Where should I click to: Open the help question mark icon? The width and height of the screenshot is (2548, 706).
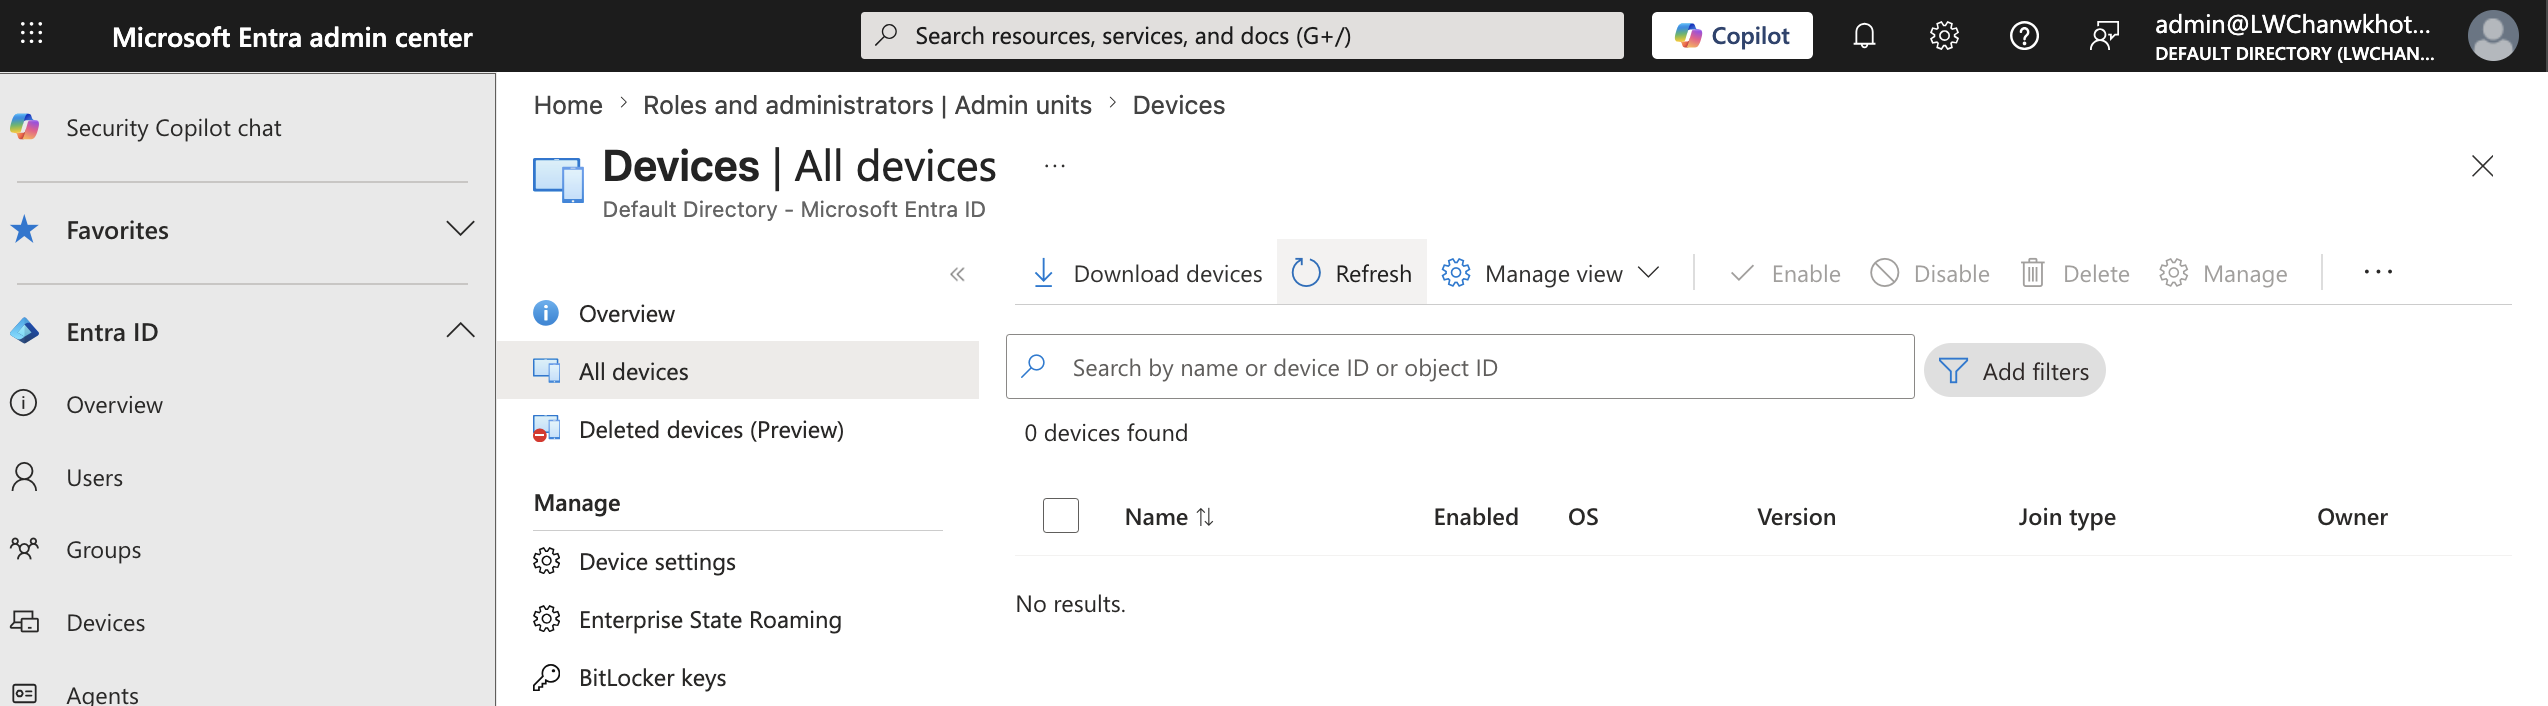(x=2024, y=36)
